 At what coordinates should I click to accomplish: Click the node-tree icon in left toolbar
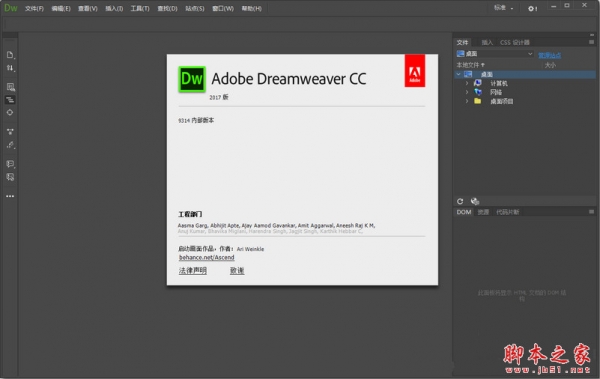click(x=10, y=132)
